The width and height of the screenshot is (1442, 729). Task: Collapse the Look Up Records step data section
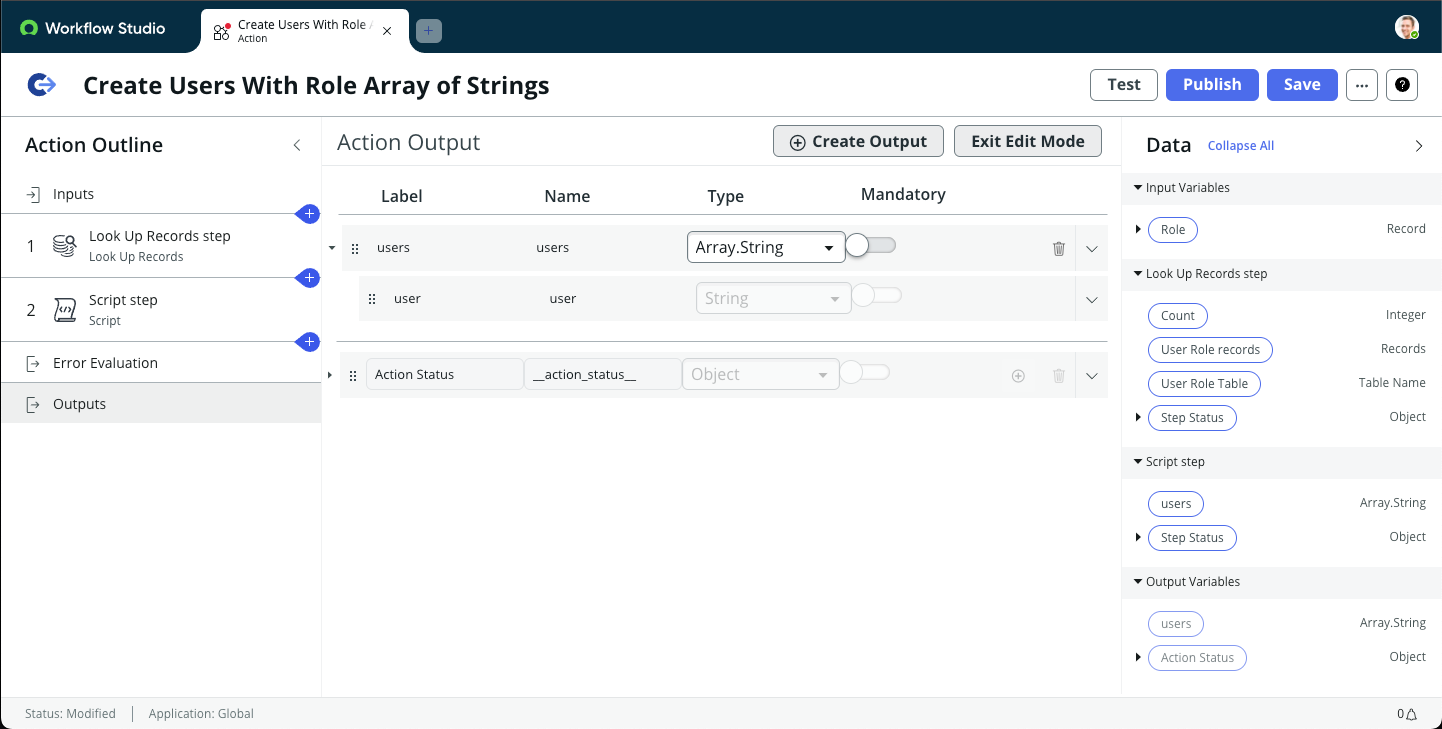click(1138, 274)
